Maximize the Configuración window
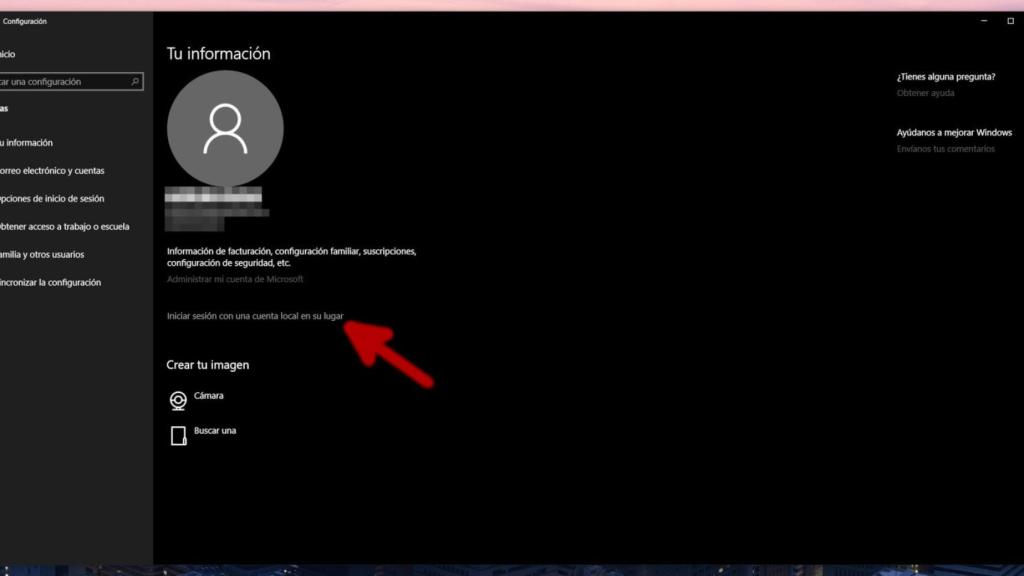 point(1010,21)
